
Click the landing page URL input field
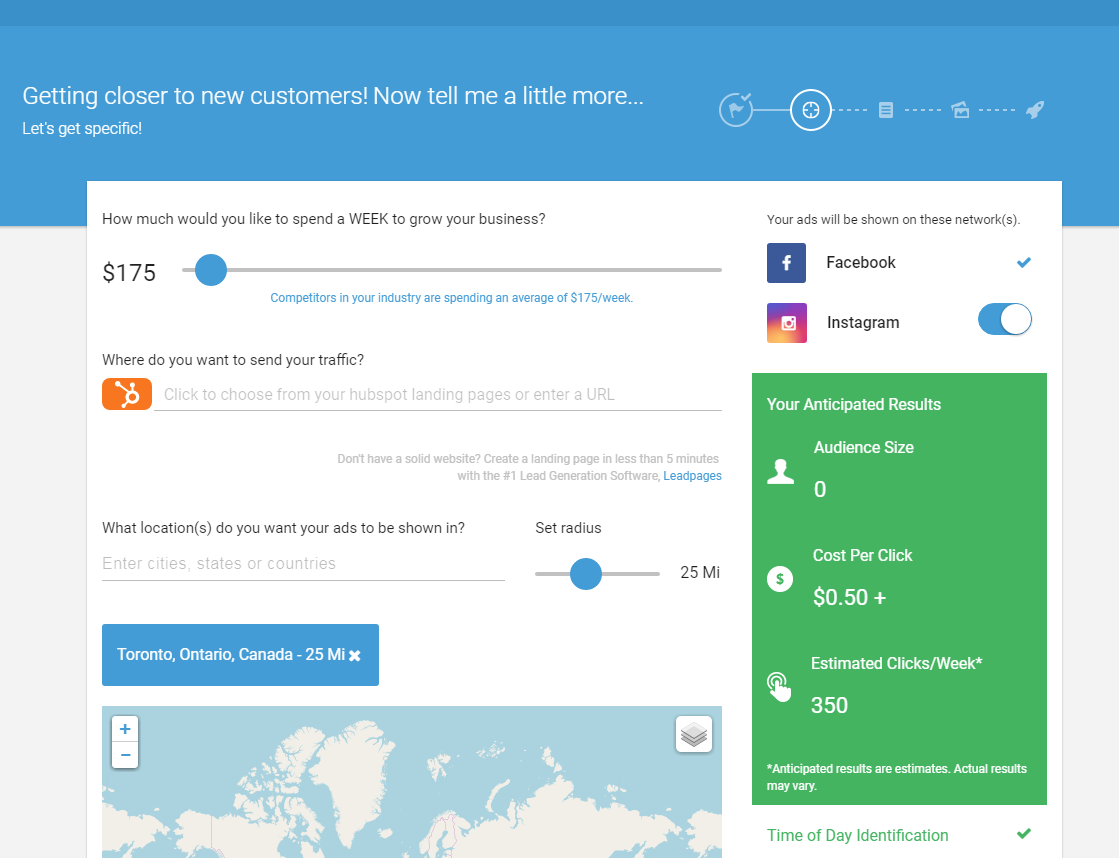(x=438, y=394)
